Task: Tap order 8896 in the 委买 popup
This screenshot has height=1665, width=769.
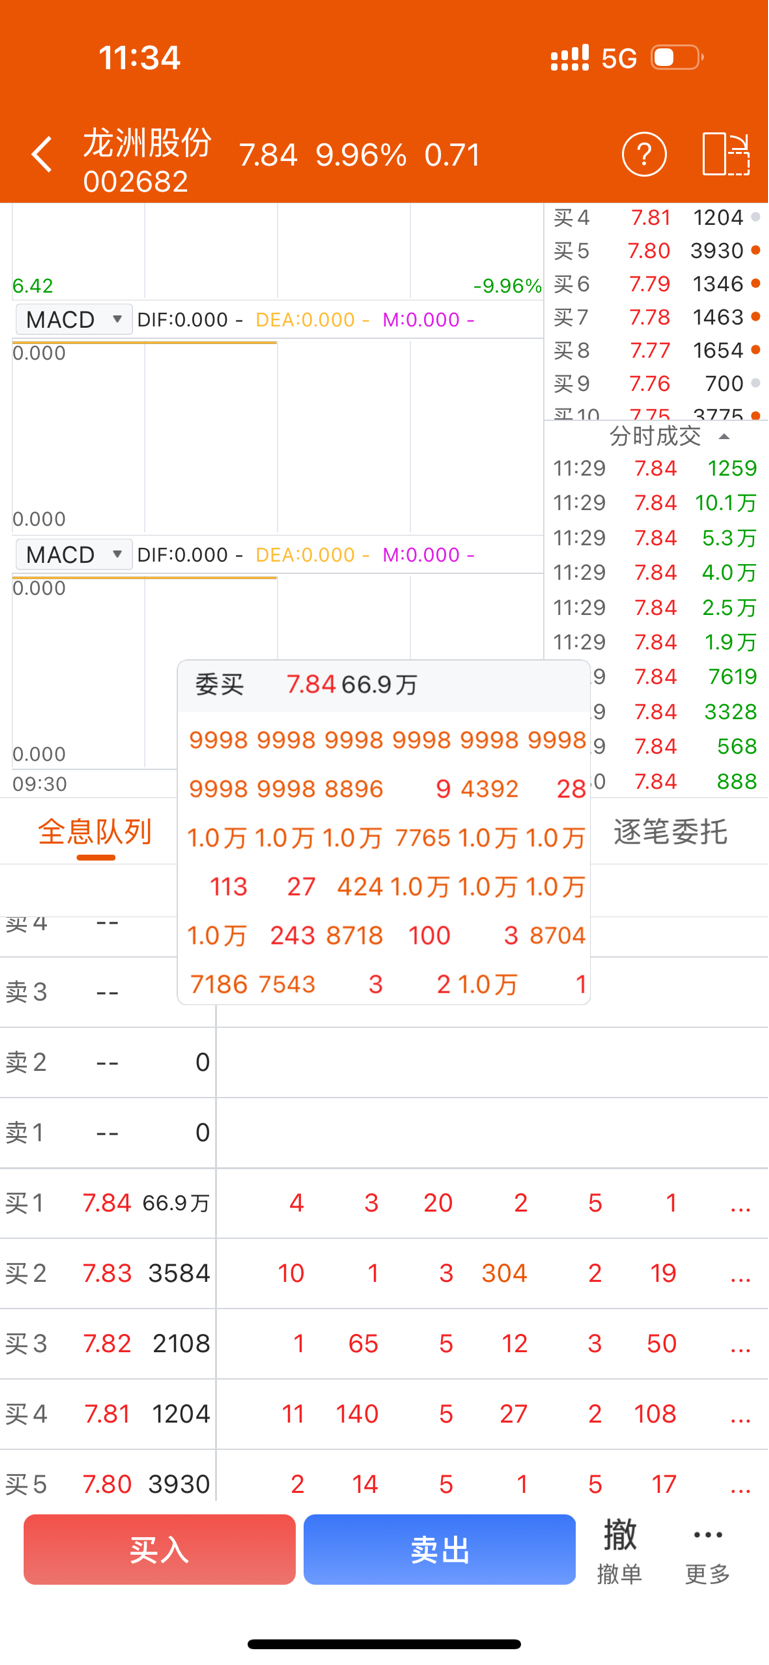Action: (354, 789)
